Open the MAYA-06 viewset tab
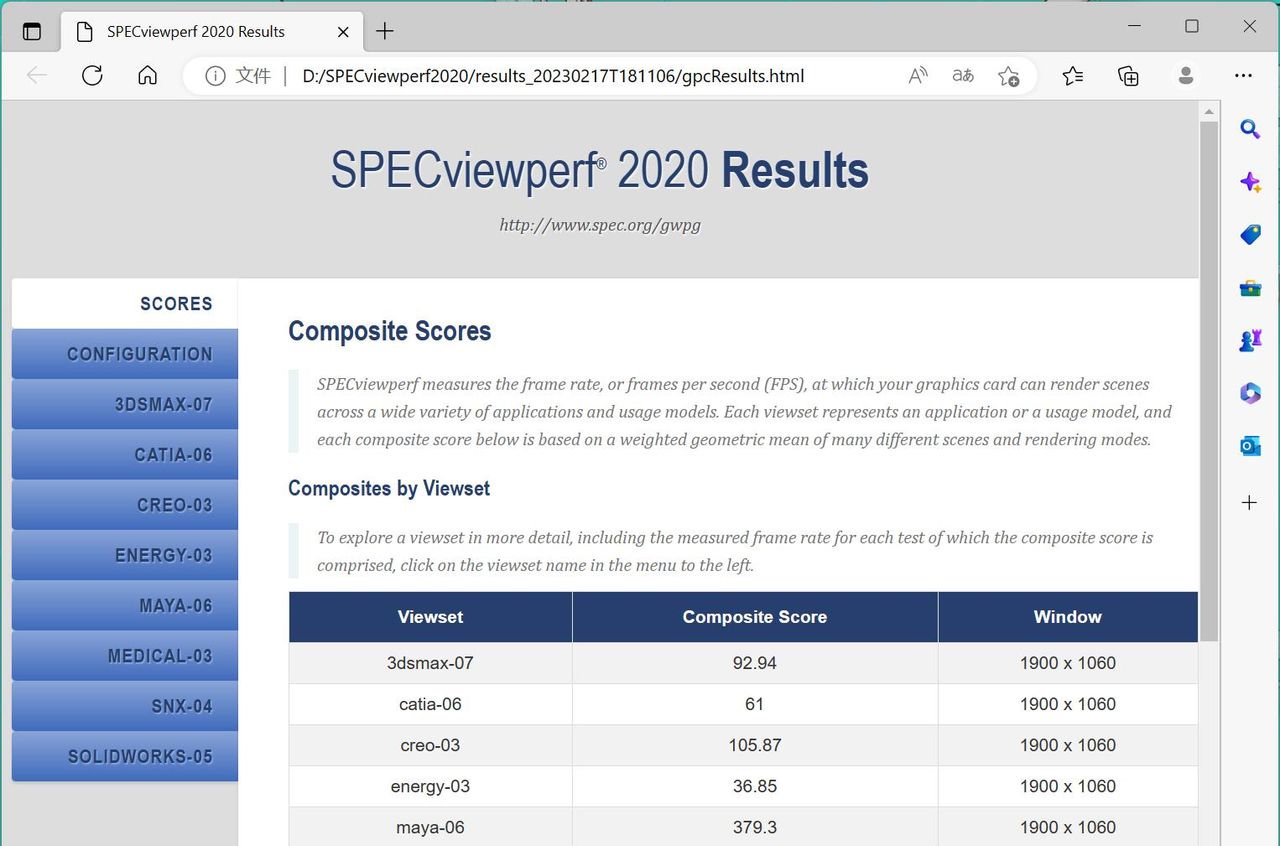This screenshot has width=1280, height=846. pos(125,606)
